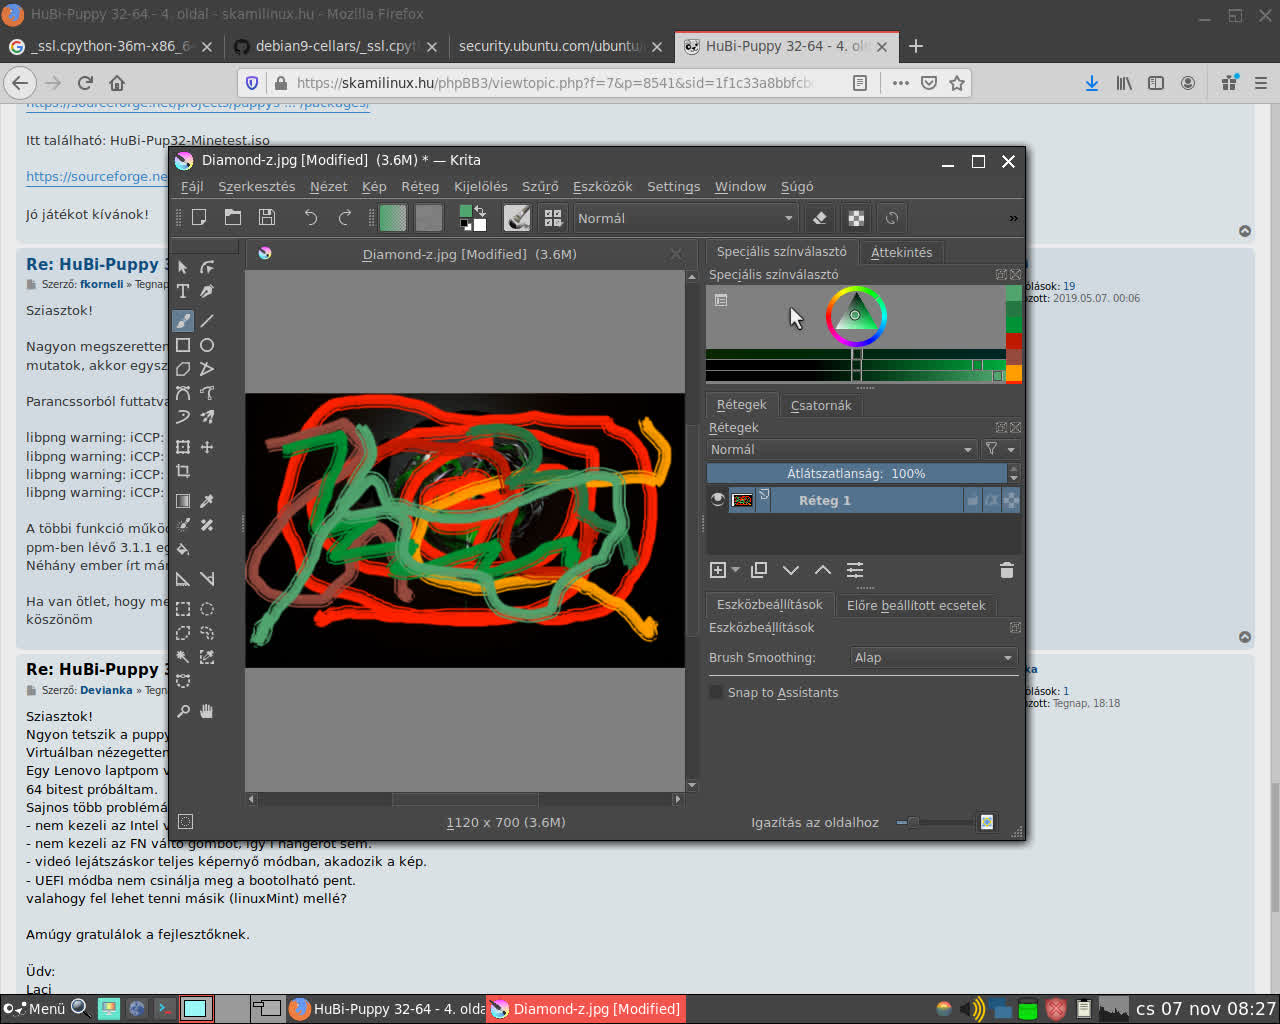This screenshot has width=1280, height=1024.
Task: Switch to the Áttekintés tab
Action: 901,252
